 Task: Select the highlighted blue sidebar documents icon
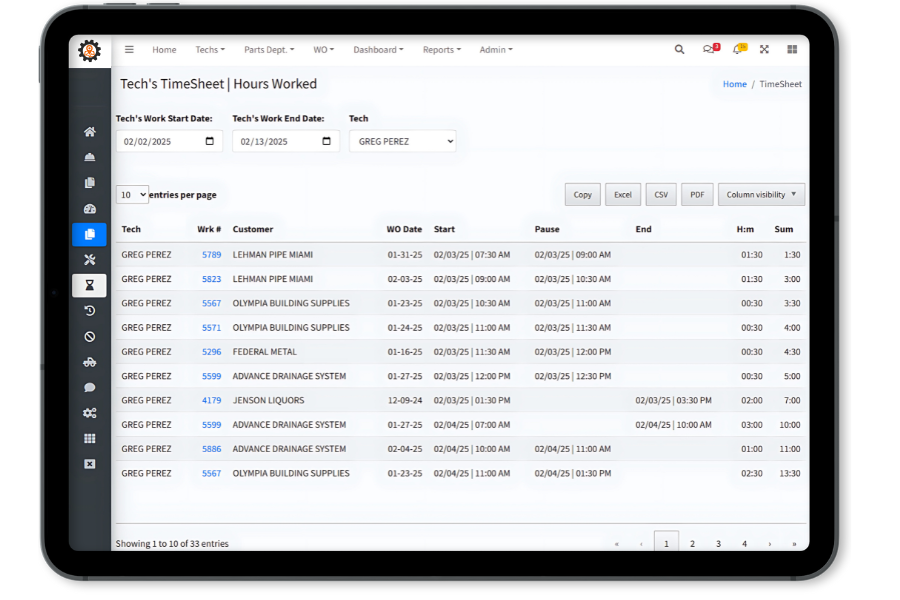click(x=90, y=234)
